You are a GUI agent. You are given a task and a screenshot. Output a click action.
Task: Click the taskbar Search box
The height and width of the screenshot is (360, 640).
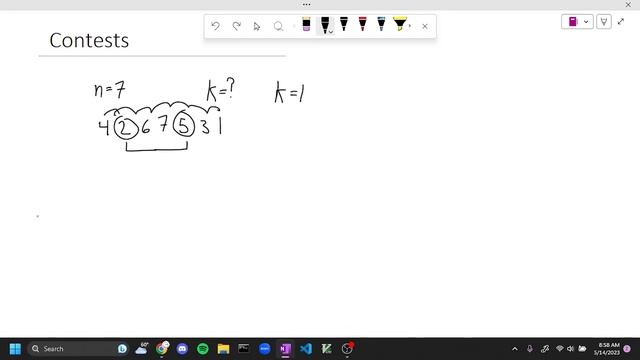pyautogui.click(x=78, y=349)
